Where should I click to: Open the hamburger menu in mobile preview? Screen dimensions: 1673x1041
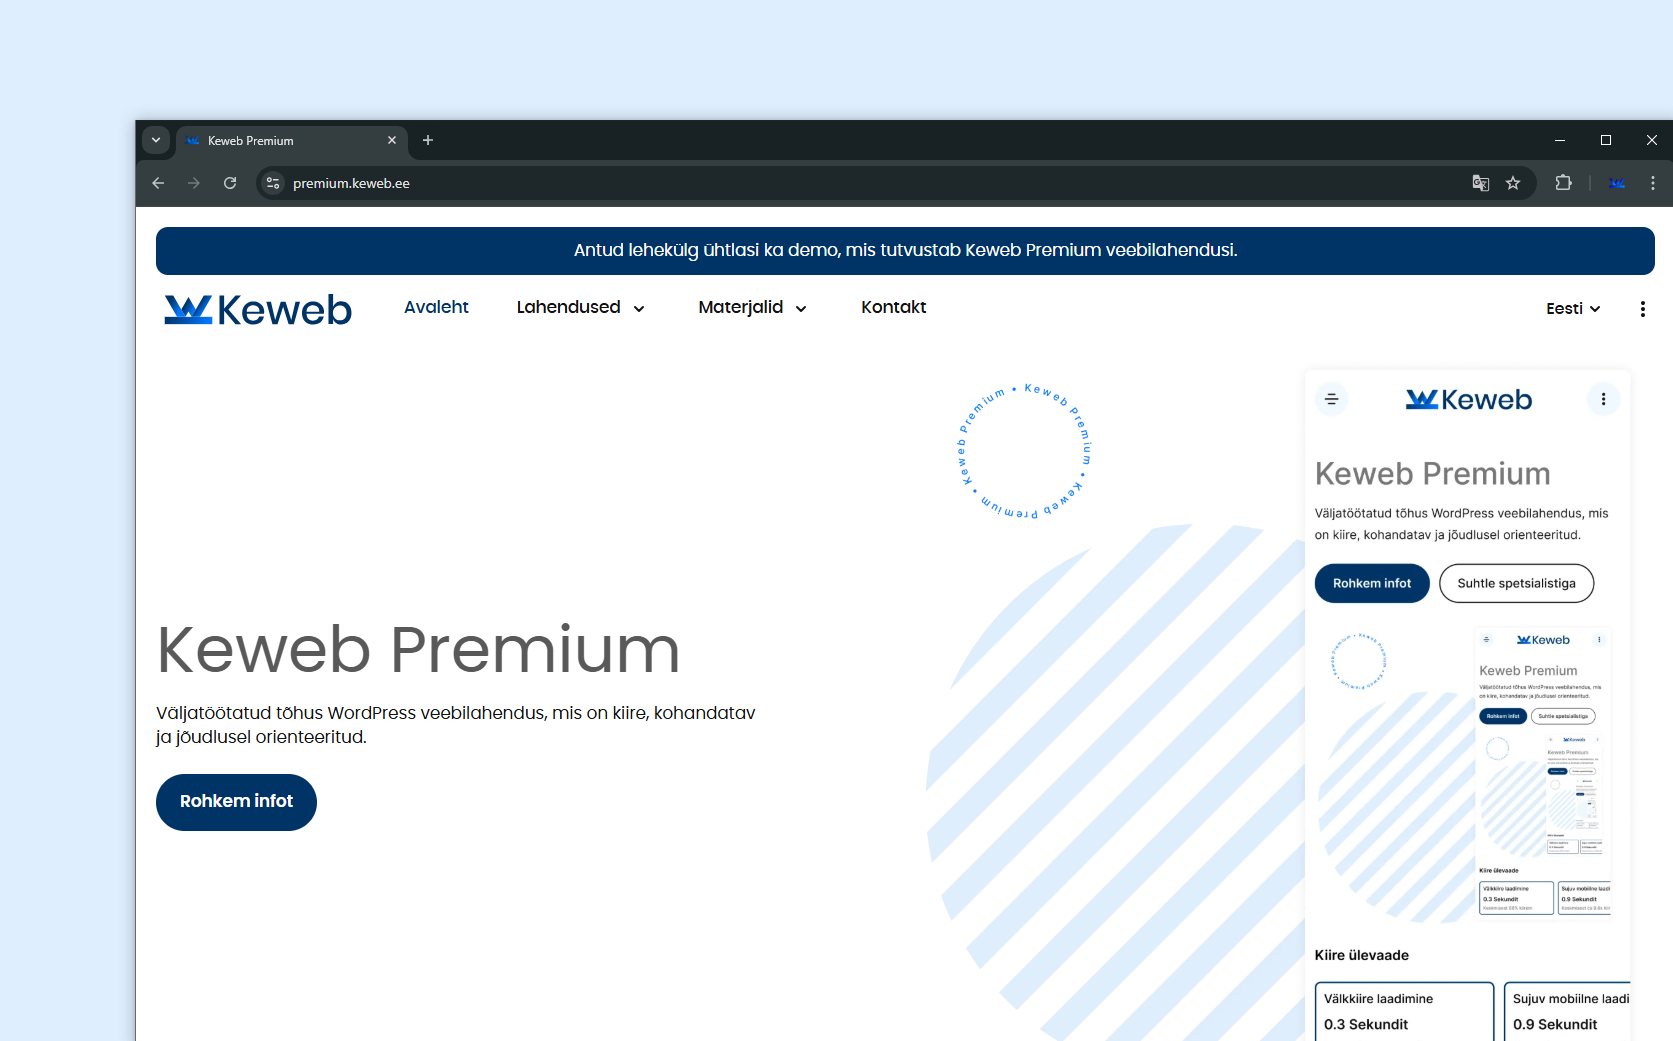point(1331,399)
